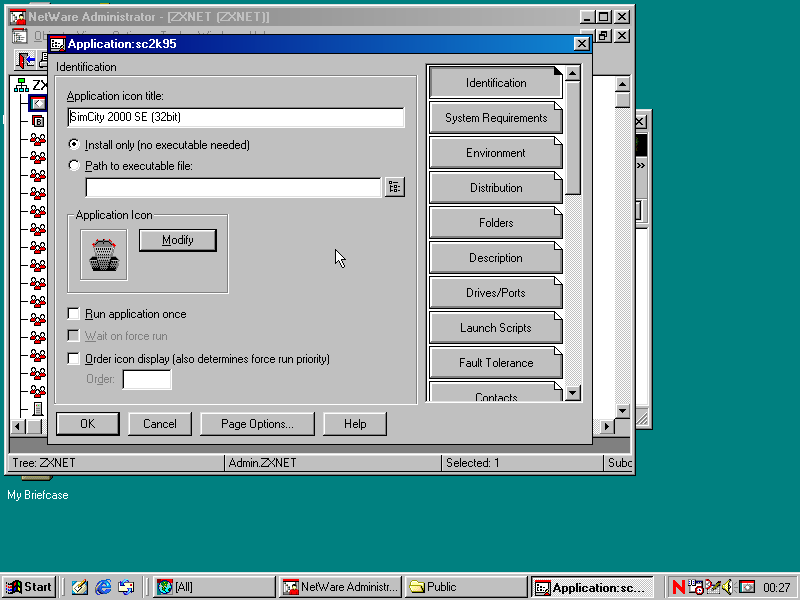Open the Description page
Viewport: 800px width, 600px height.
pyautogui.click(x=495, y=258)
